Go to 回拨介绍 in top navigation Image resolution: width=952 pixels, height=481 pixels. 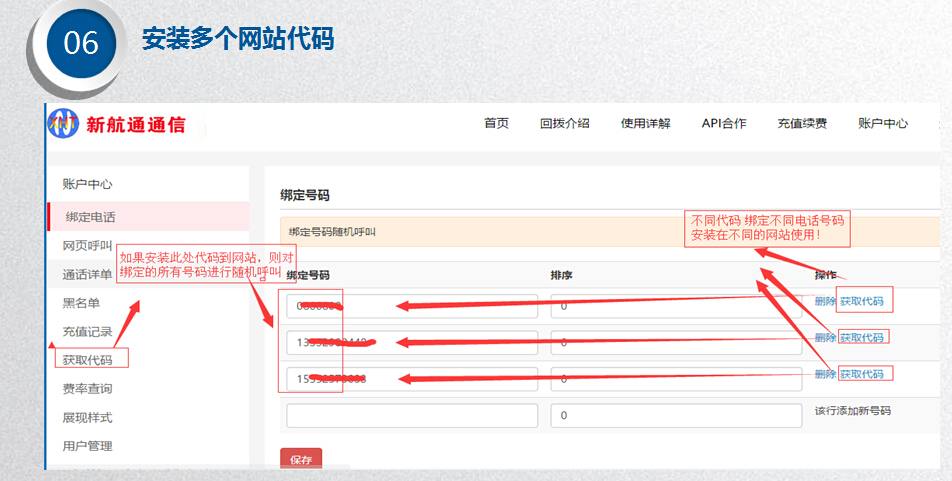click(x=564, y=124)
